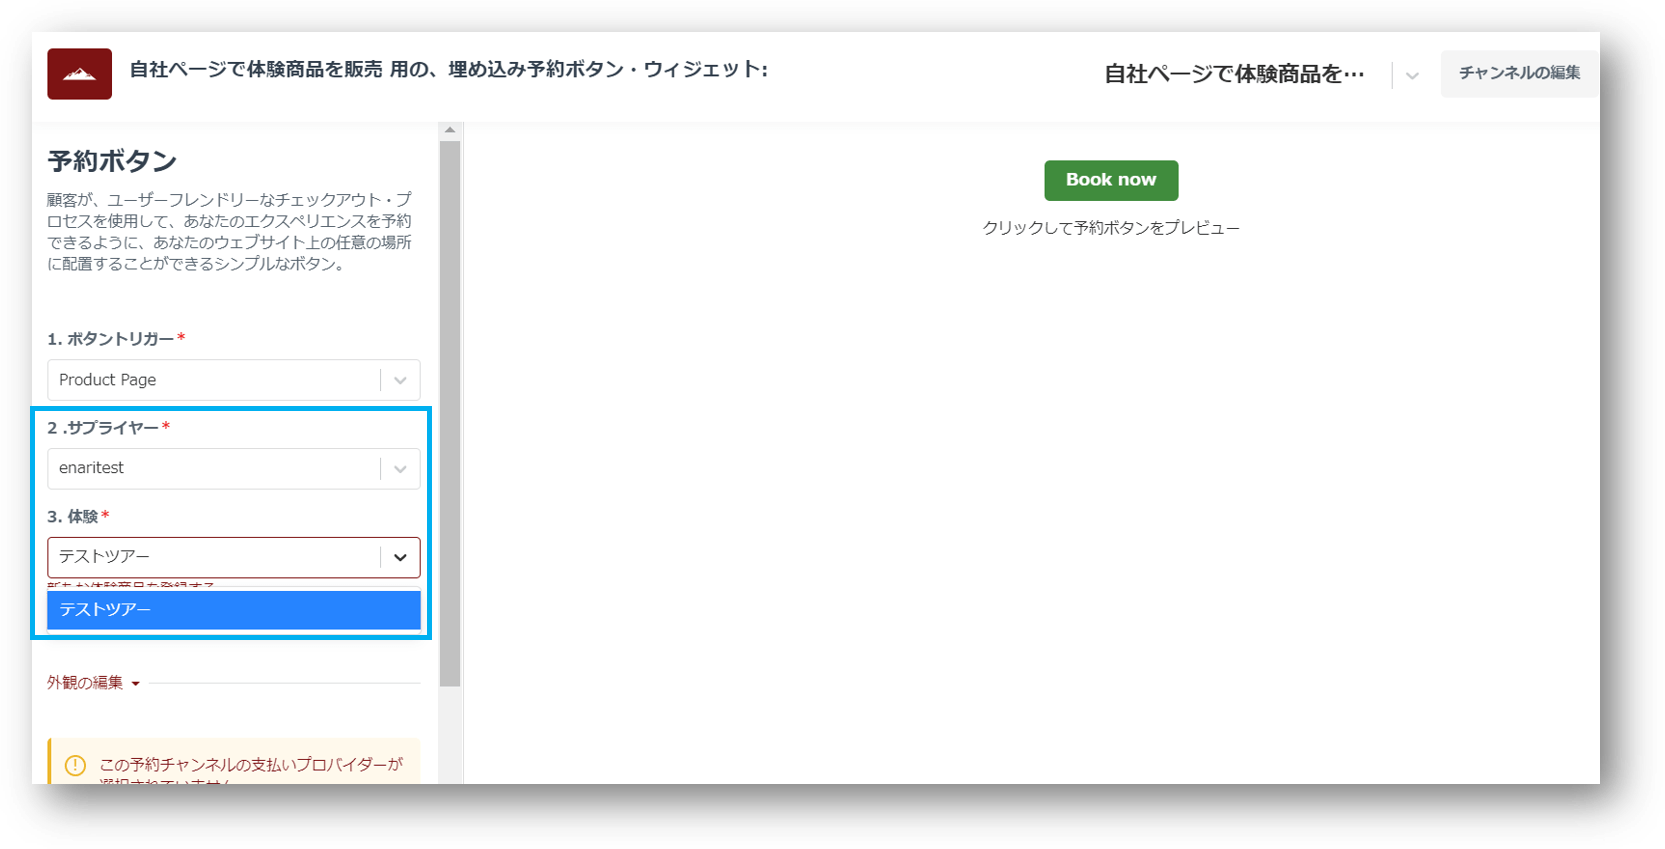This screenshot has width=1665, height=849.
Task: Open the enaritest supplier dropdown
Action: pyautogui.click(x=213, y=469)
